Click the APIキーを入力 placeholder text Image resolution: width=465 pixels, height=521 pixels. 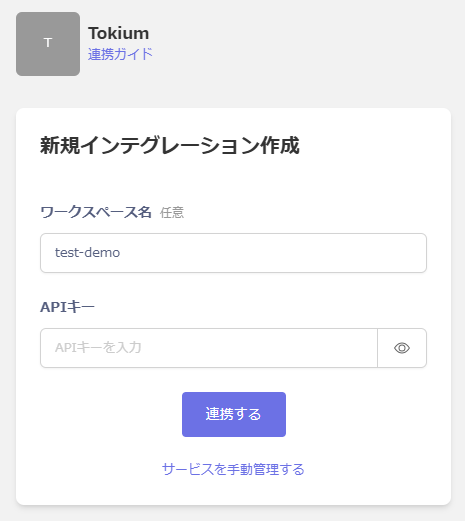click(x=98, y=348)
